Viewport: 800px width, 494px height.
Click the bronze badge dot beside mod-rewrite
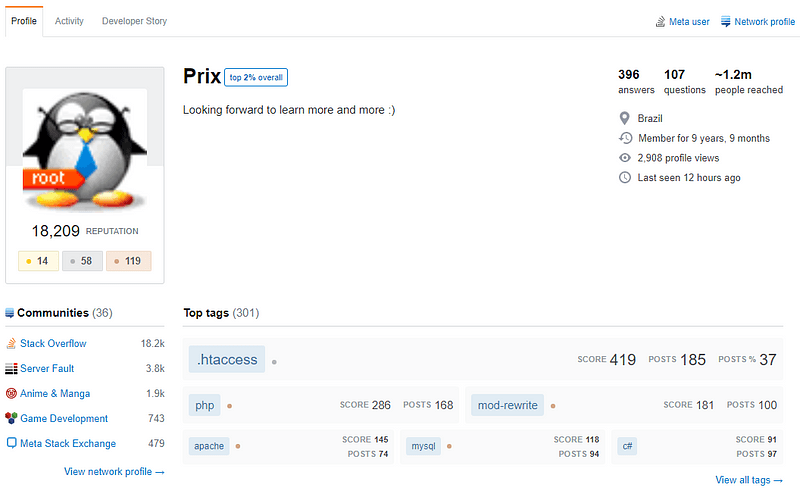[x=553, y=406]
